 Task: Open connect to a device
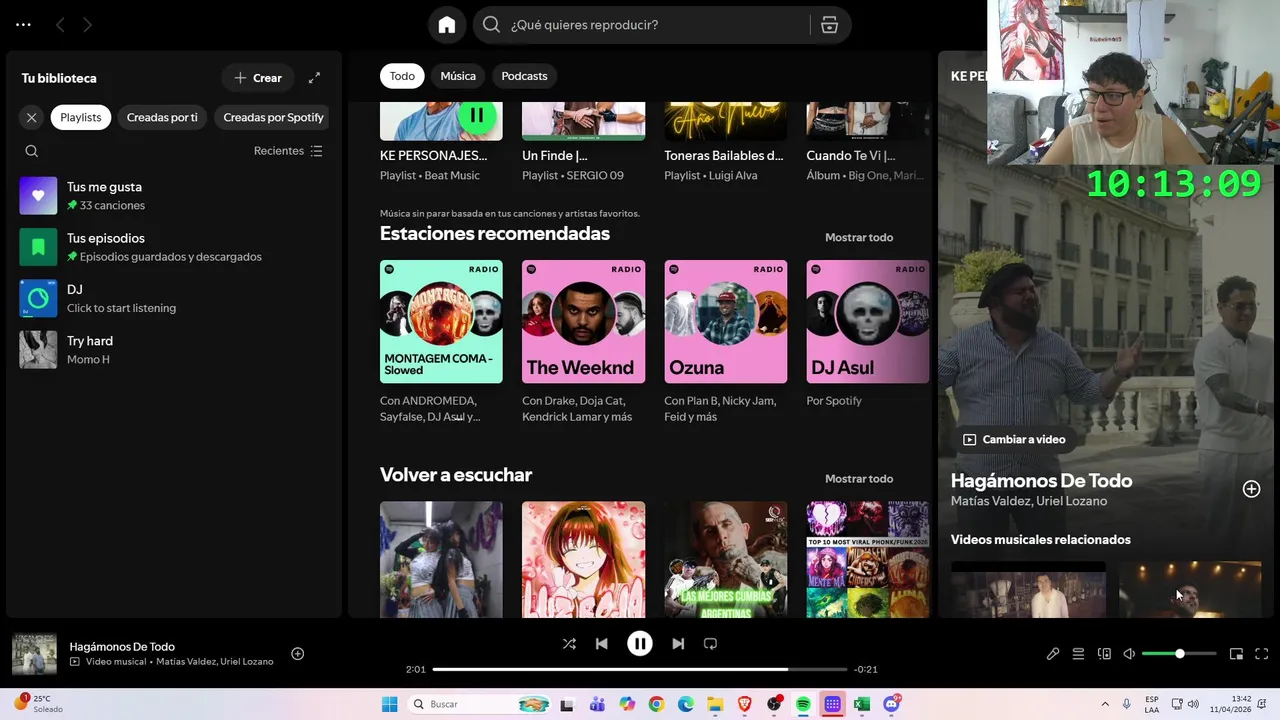tap(1104, 654)
